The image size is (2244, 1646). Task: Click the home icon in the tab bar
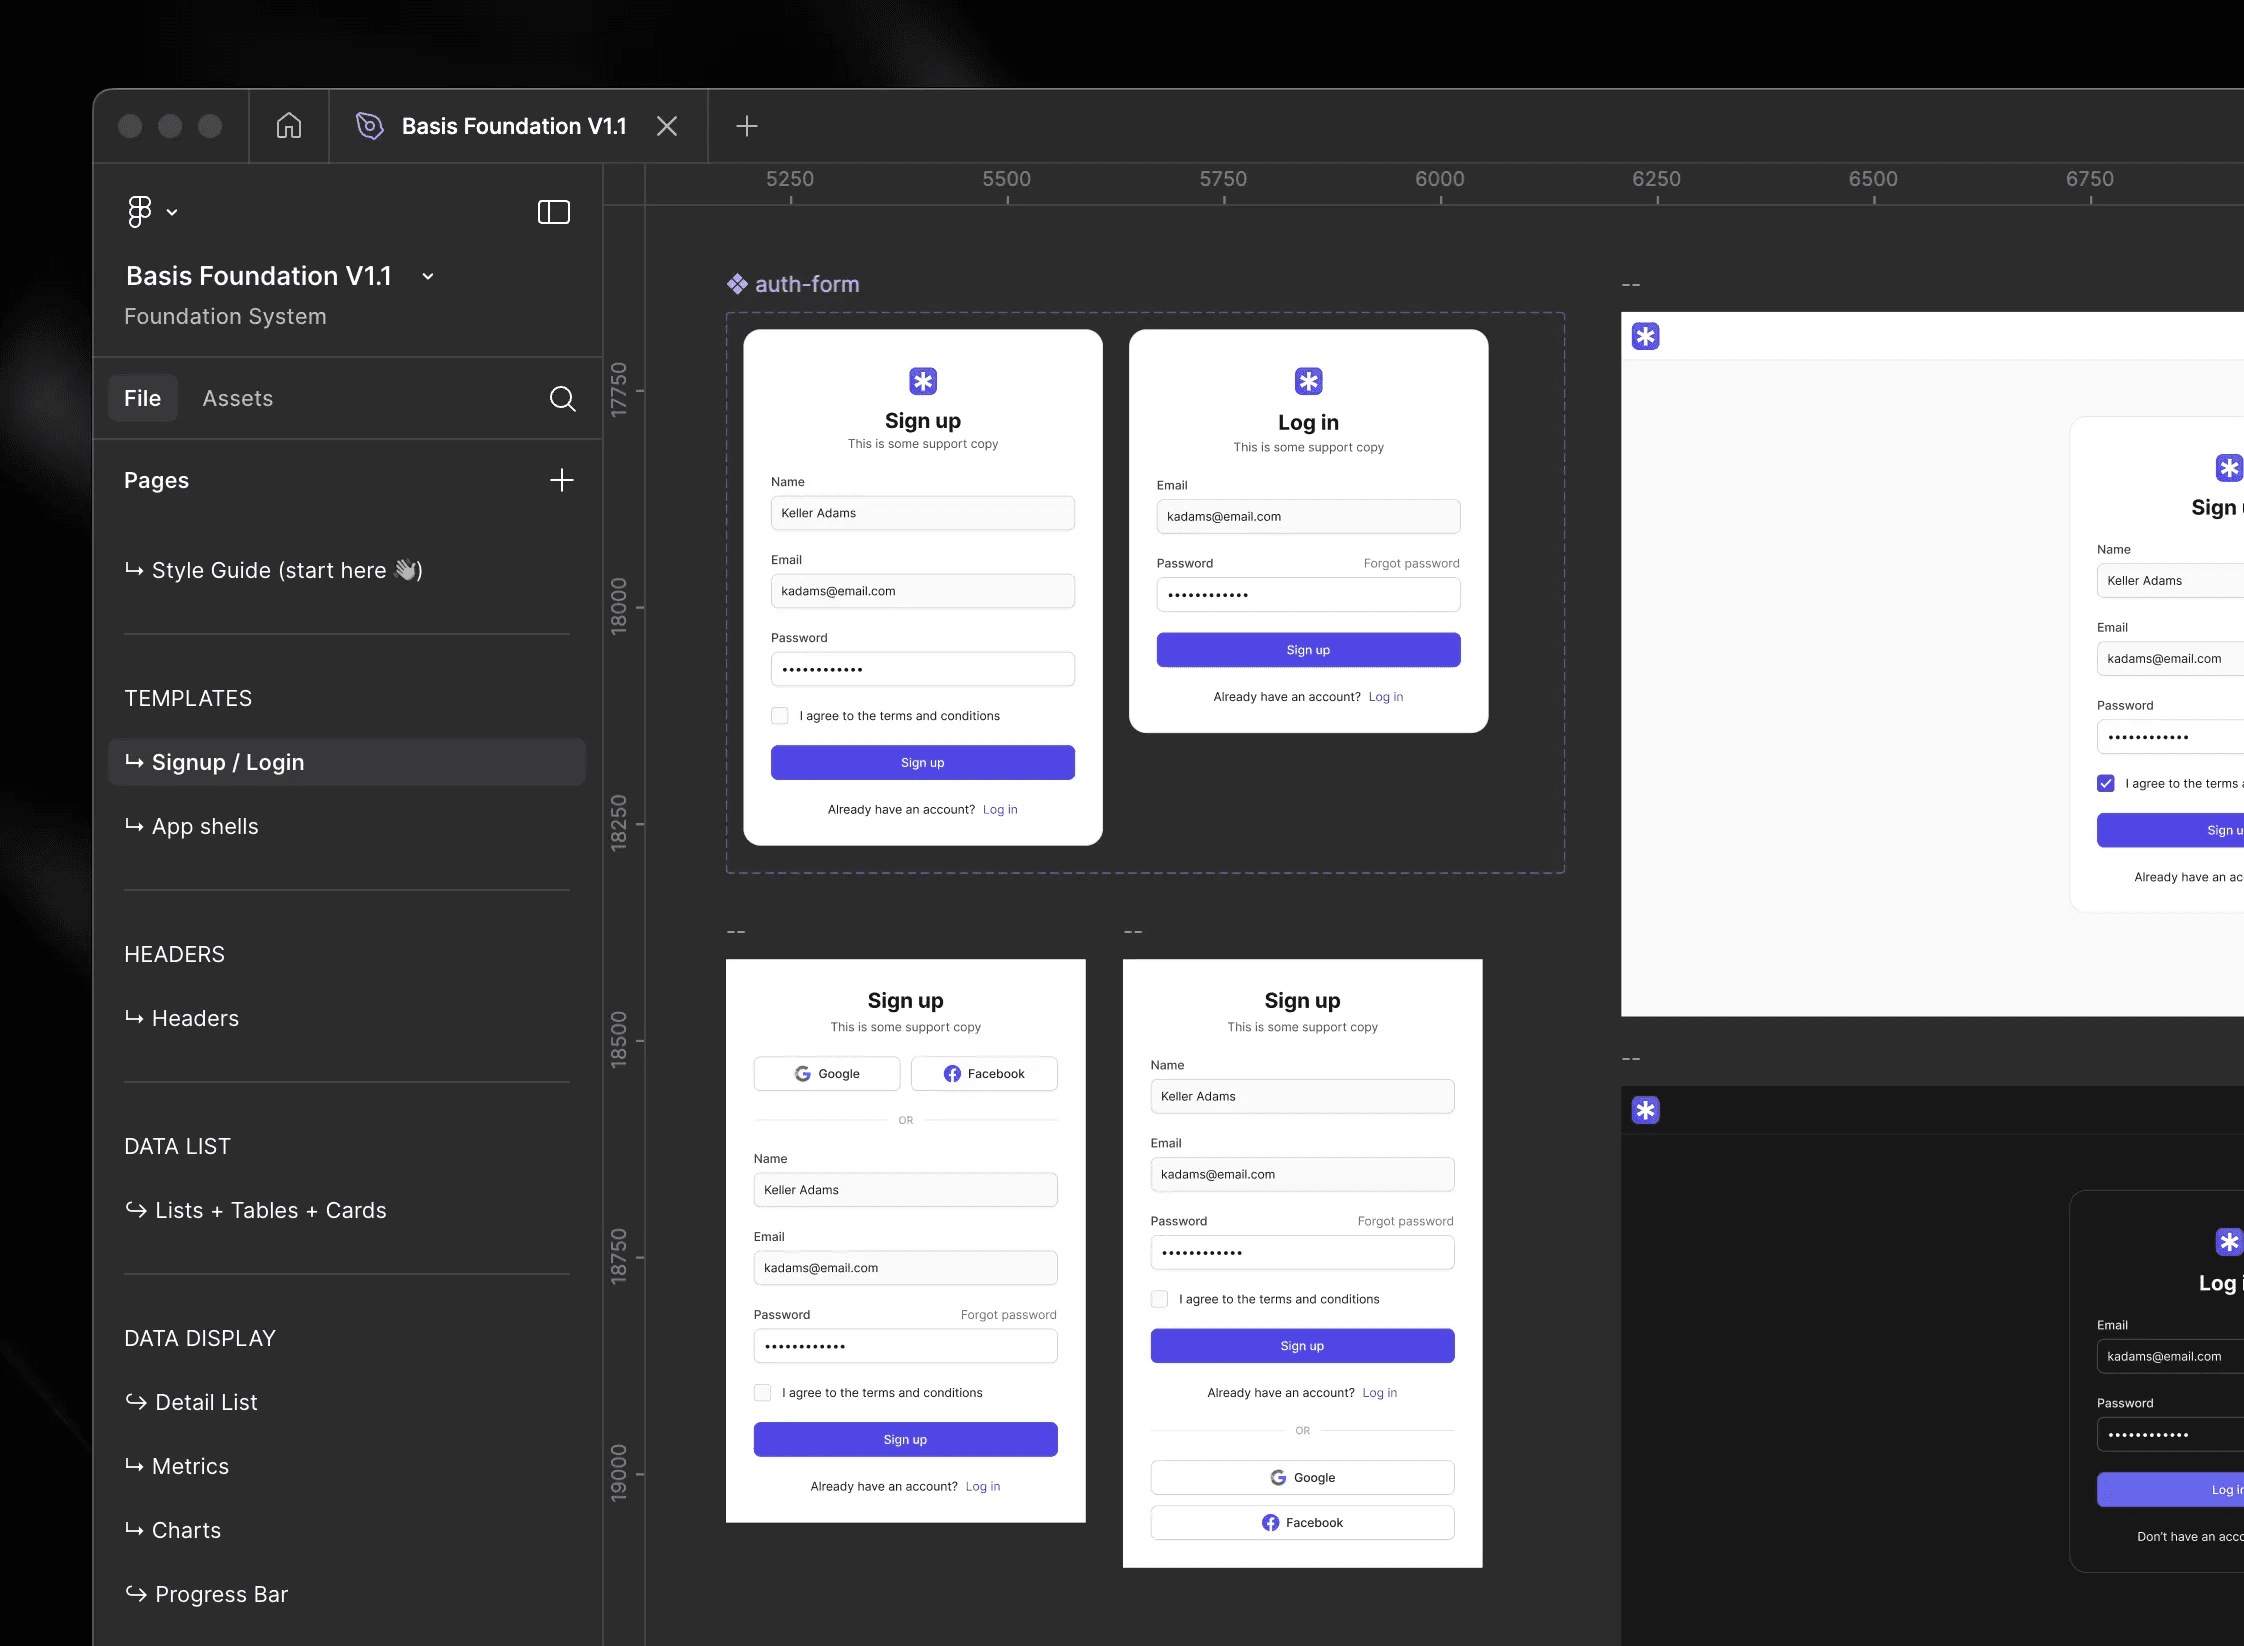tap(287, 126)
